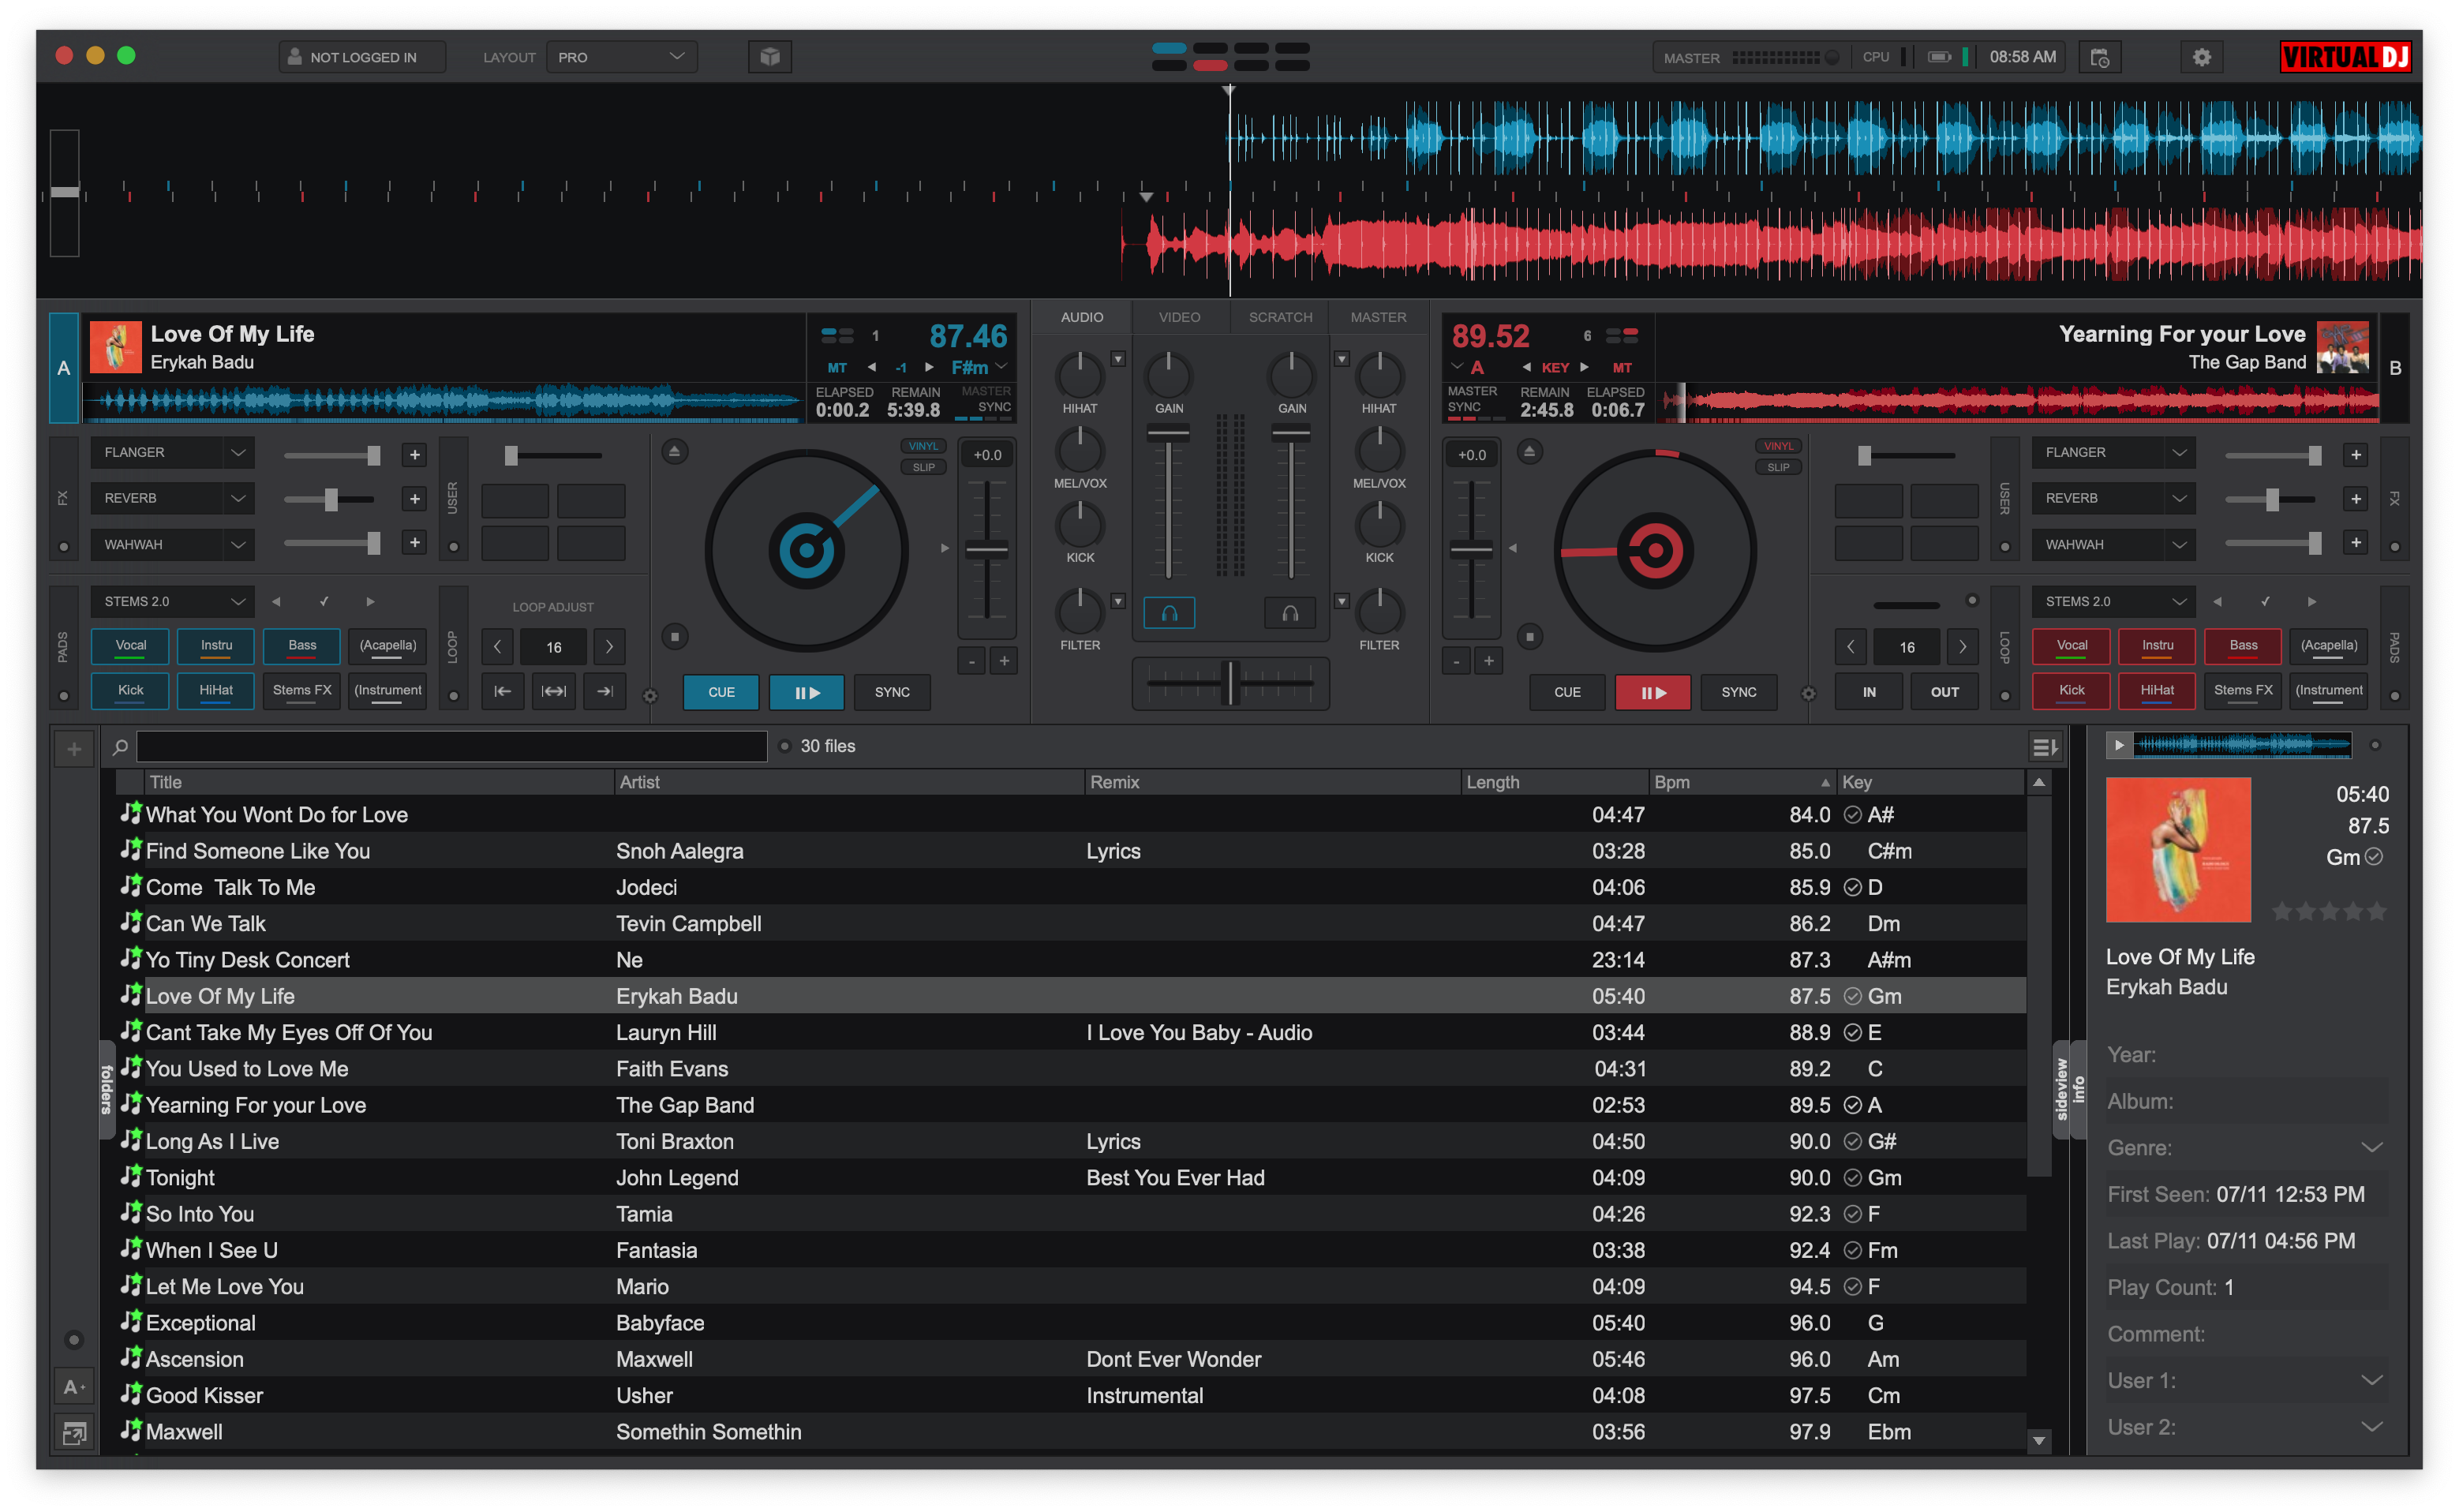Open deck A REVERB effect dropdown
The width and height of the screenshot is (2459, 1512).
point(172,498)
